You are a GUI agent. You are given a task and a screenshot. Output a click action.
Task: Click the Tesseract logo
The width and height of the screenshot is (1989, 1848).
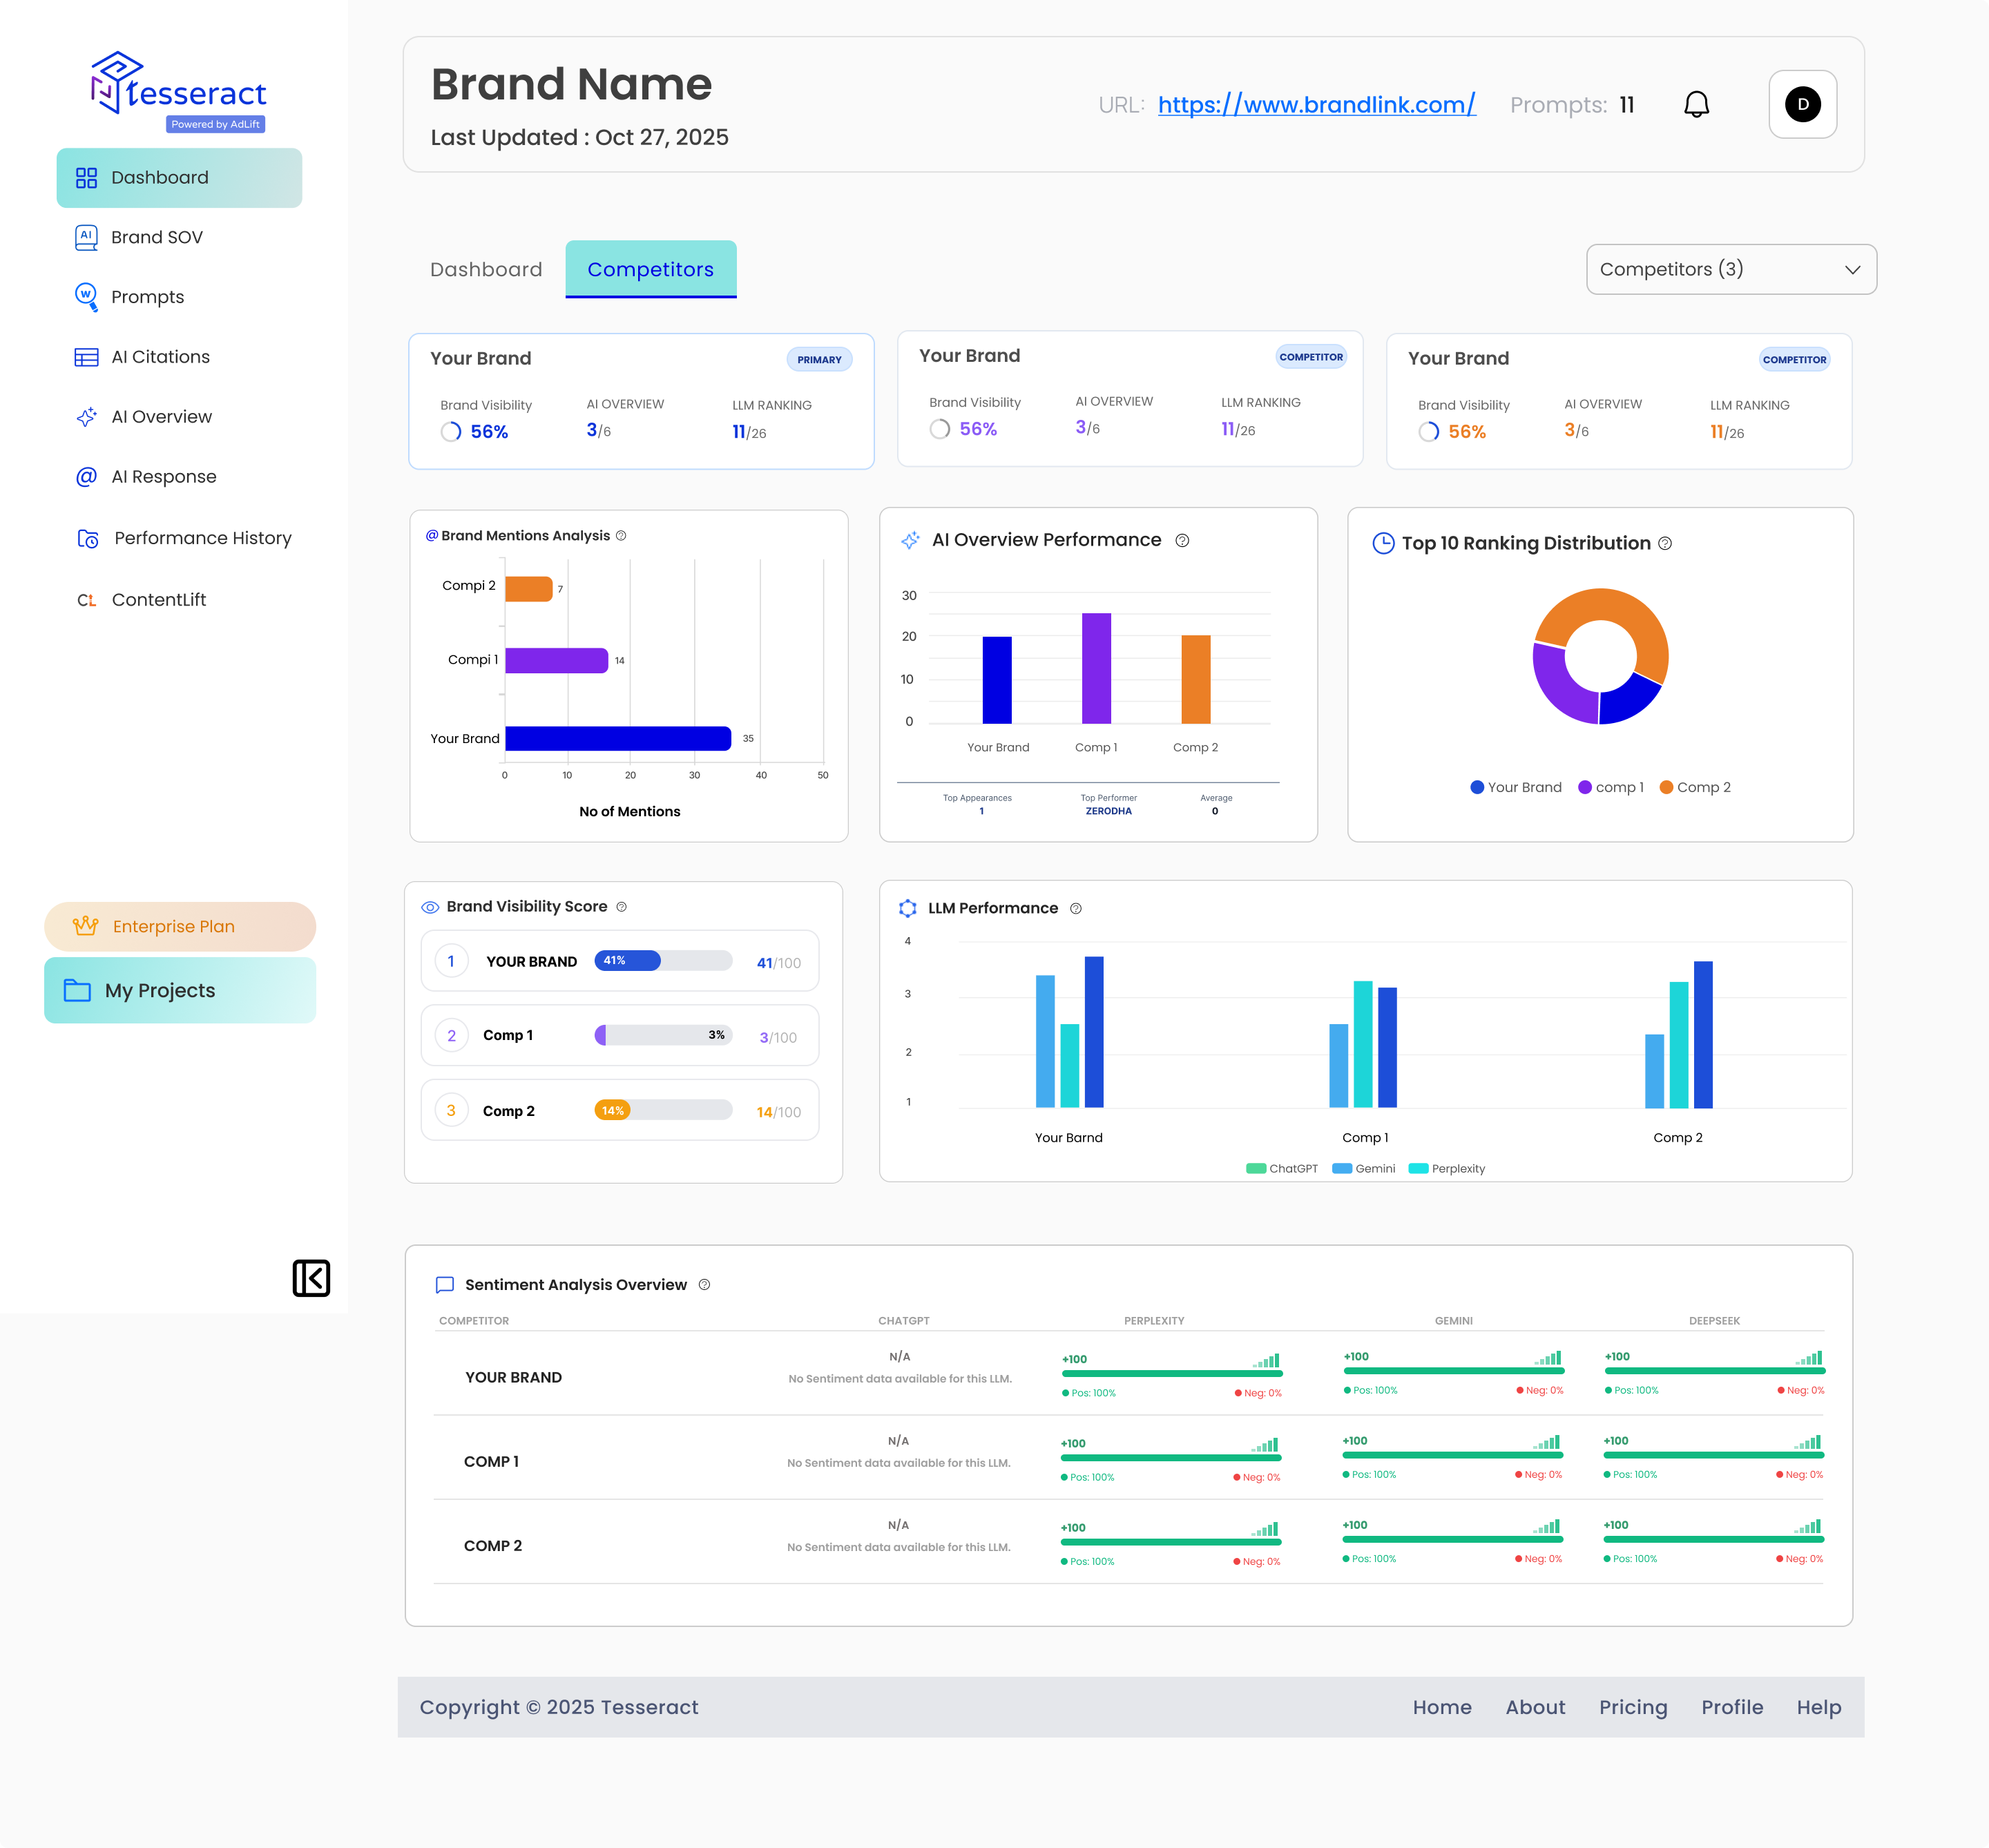179,91
